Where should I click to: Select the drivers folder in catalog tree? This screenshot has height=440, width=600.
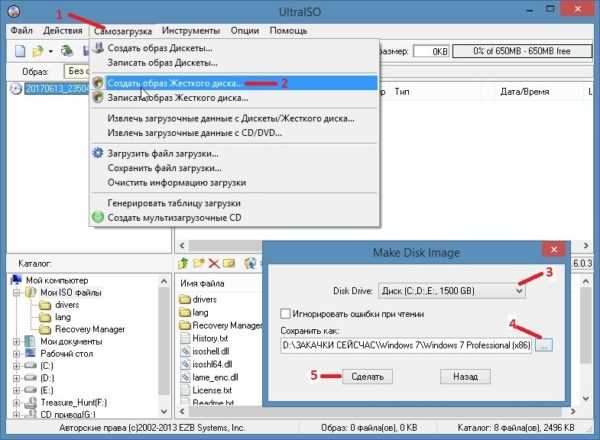coord(67,305)
